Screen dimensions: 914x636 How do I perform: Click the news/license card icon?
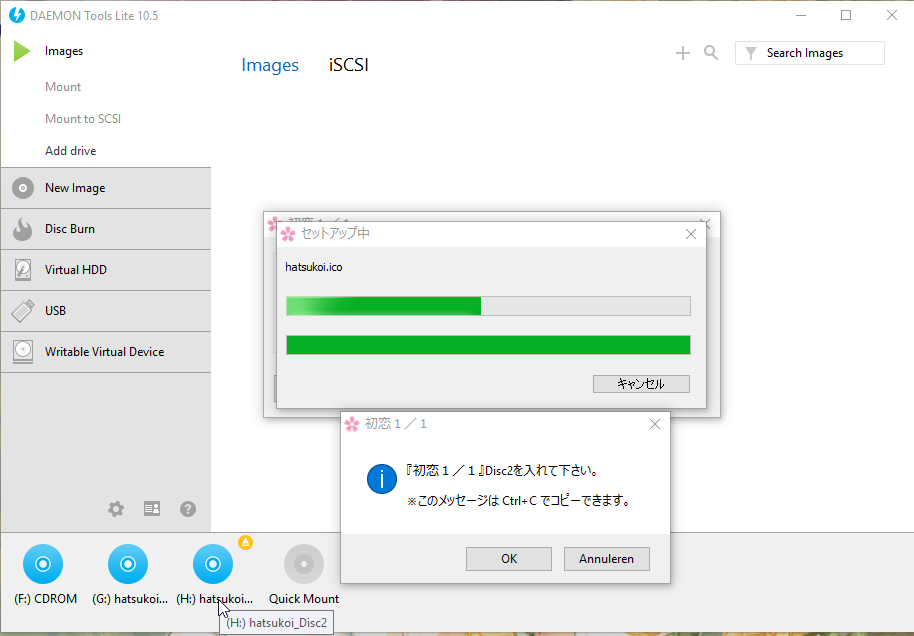(152, 509)
